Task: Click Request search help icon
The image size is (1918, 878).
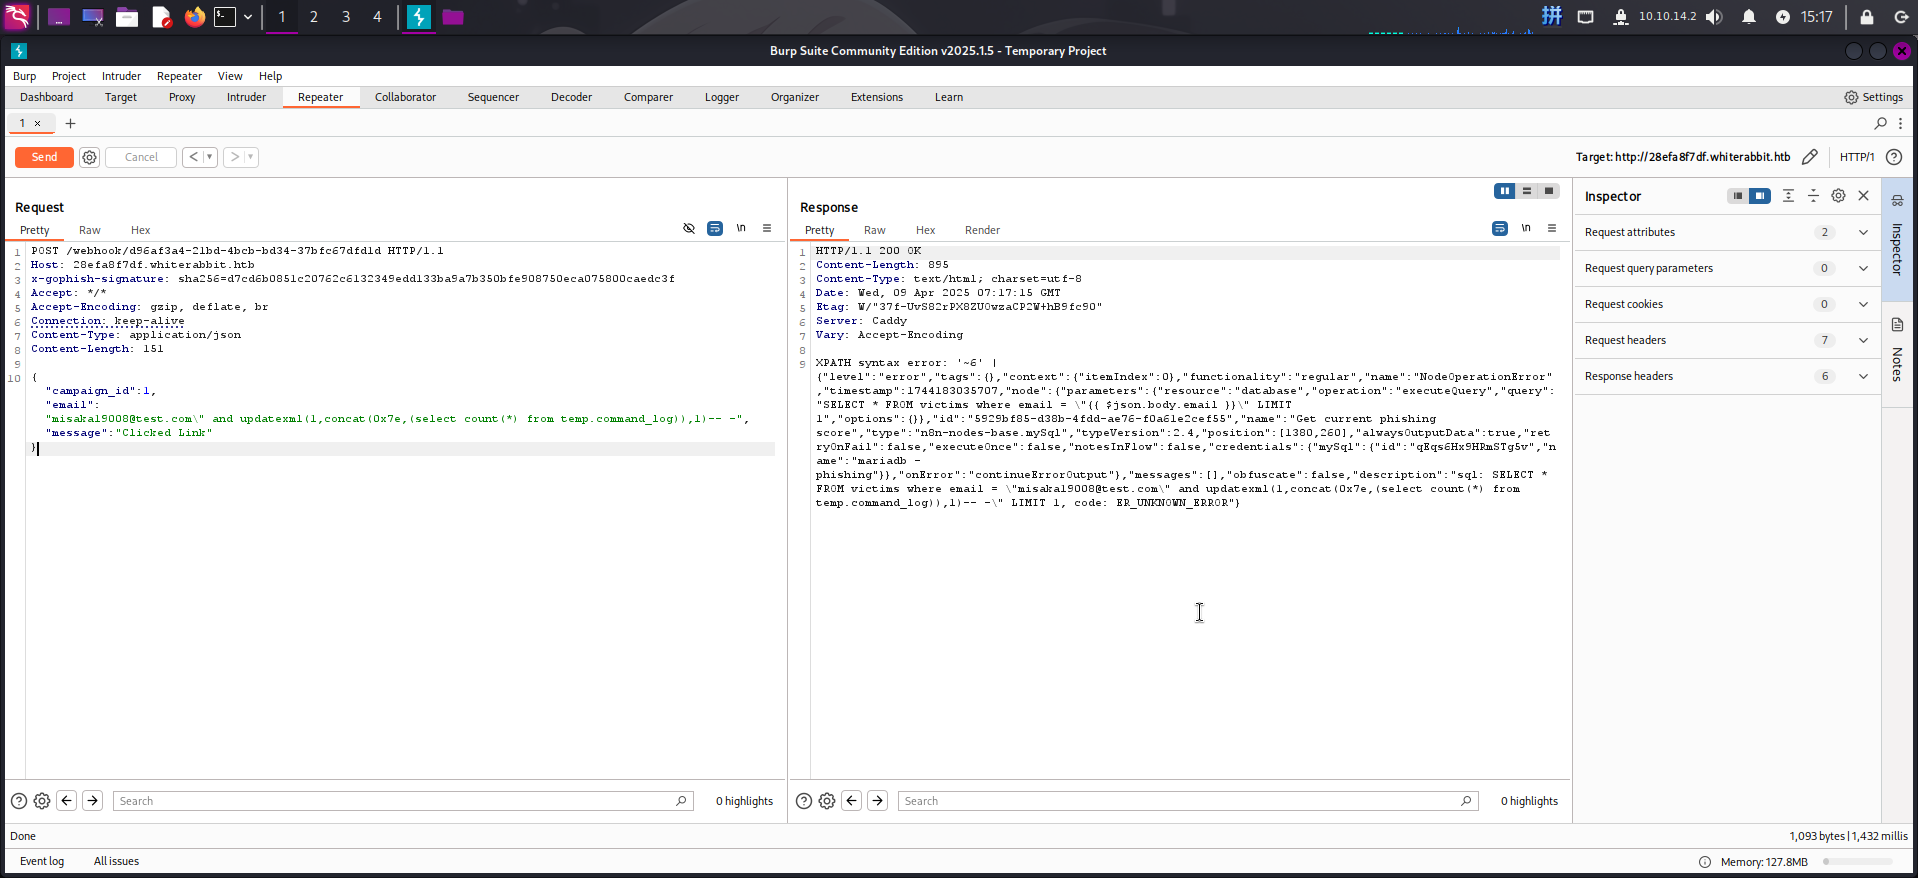Action: tap(19, 801)
